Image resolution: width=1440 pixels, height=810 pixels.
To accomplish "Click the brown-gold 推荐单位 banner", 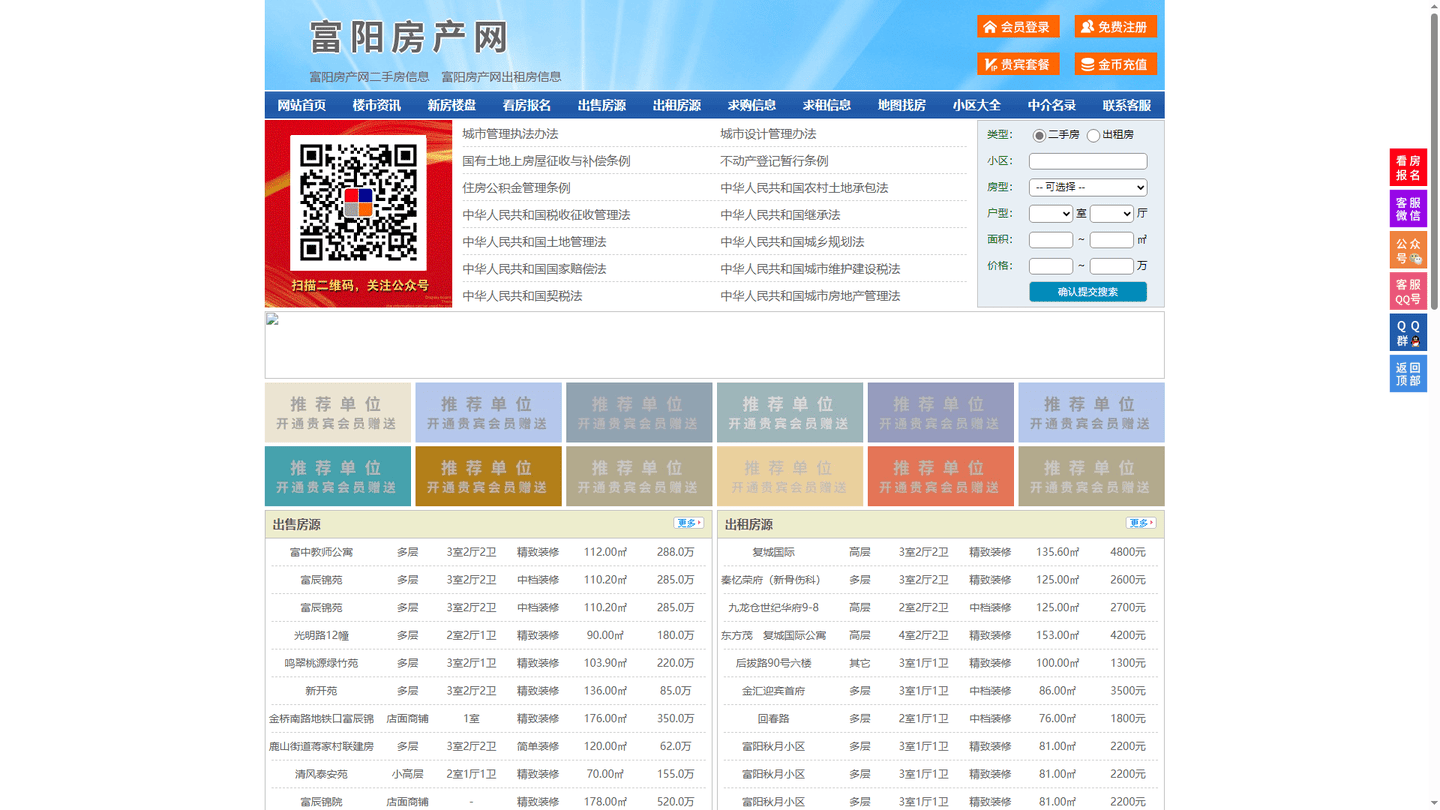I will (488, 476).
